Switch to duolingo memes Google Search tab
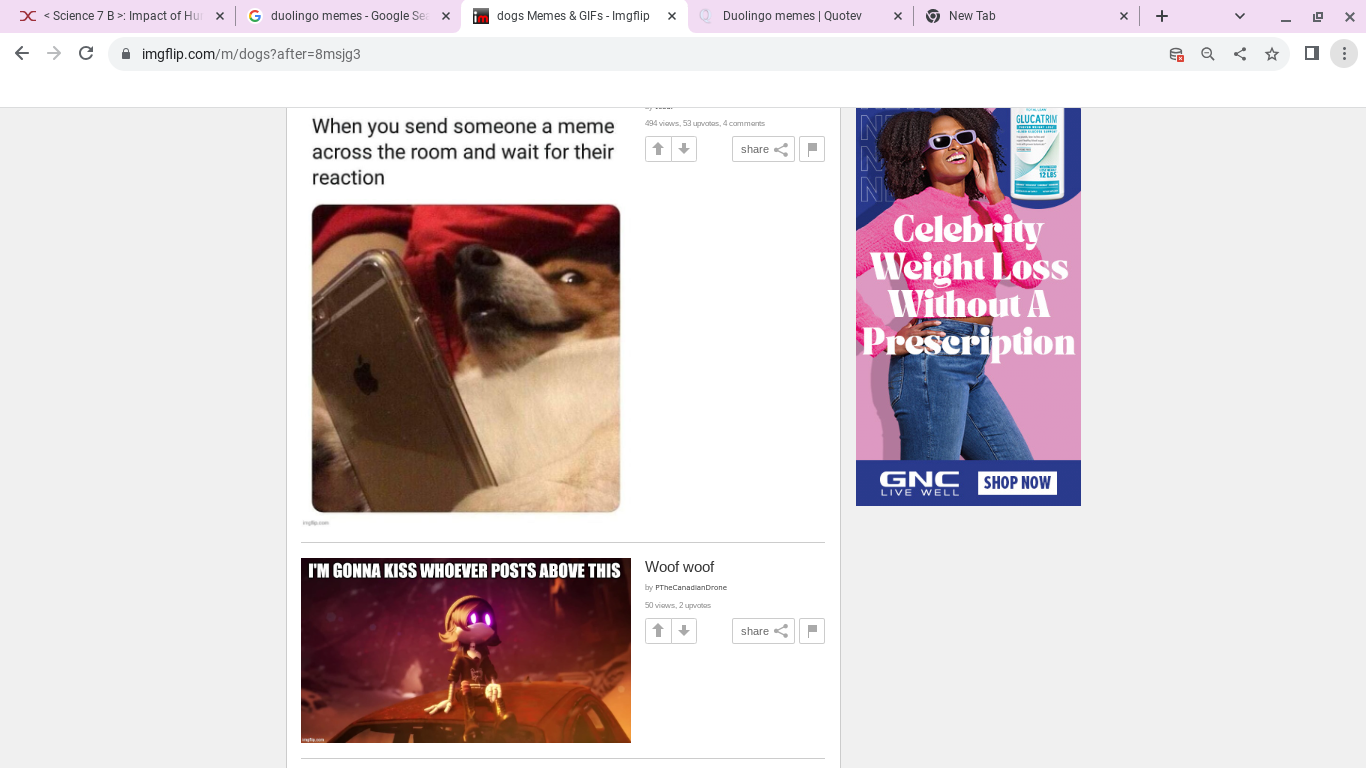 coord(348,16)
